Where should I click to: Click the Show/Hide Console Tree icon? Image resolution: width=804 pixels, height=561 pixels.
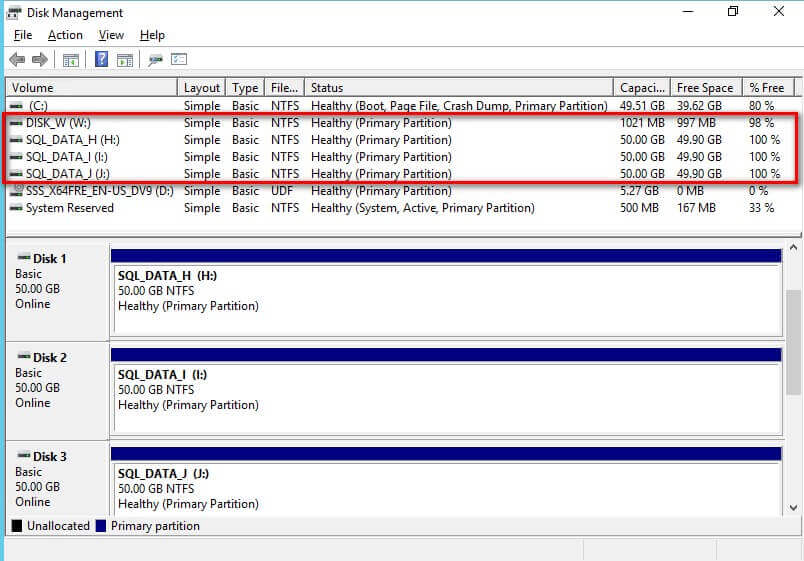click(71, 60)
